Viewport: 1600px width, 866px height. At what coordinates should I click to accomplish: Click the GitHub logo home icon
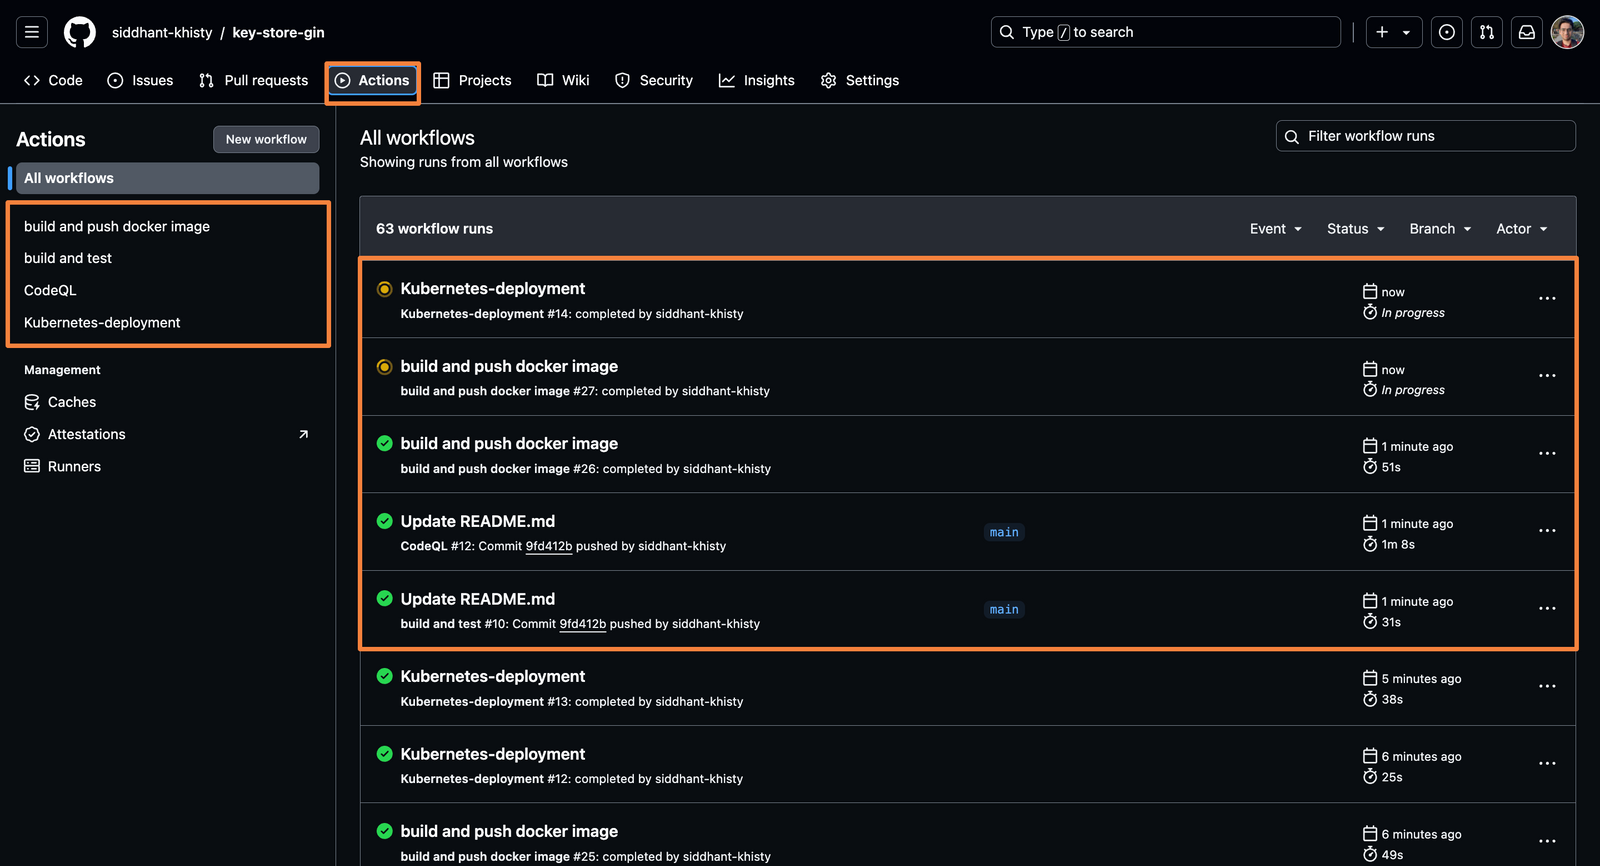click(x=80, y=32)
